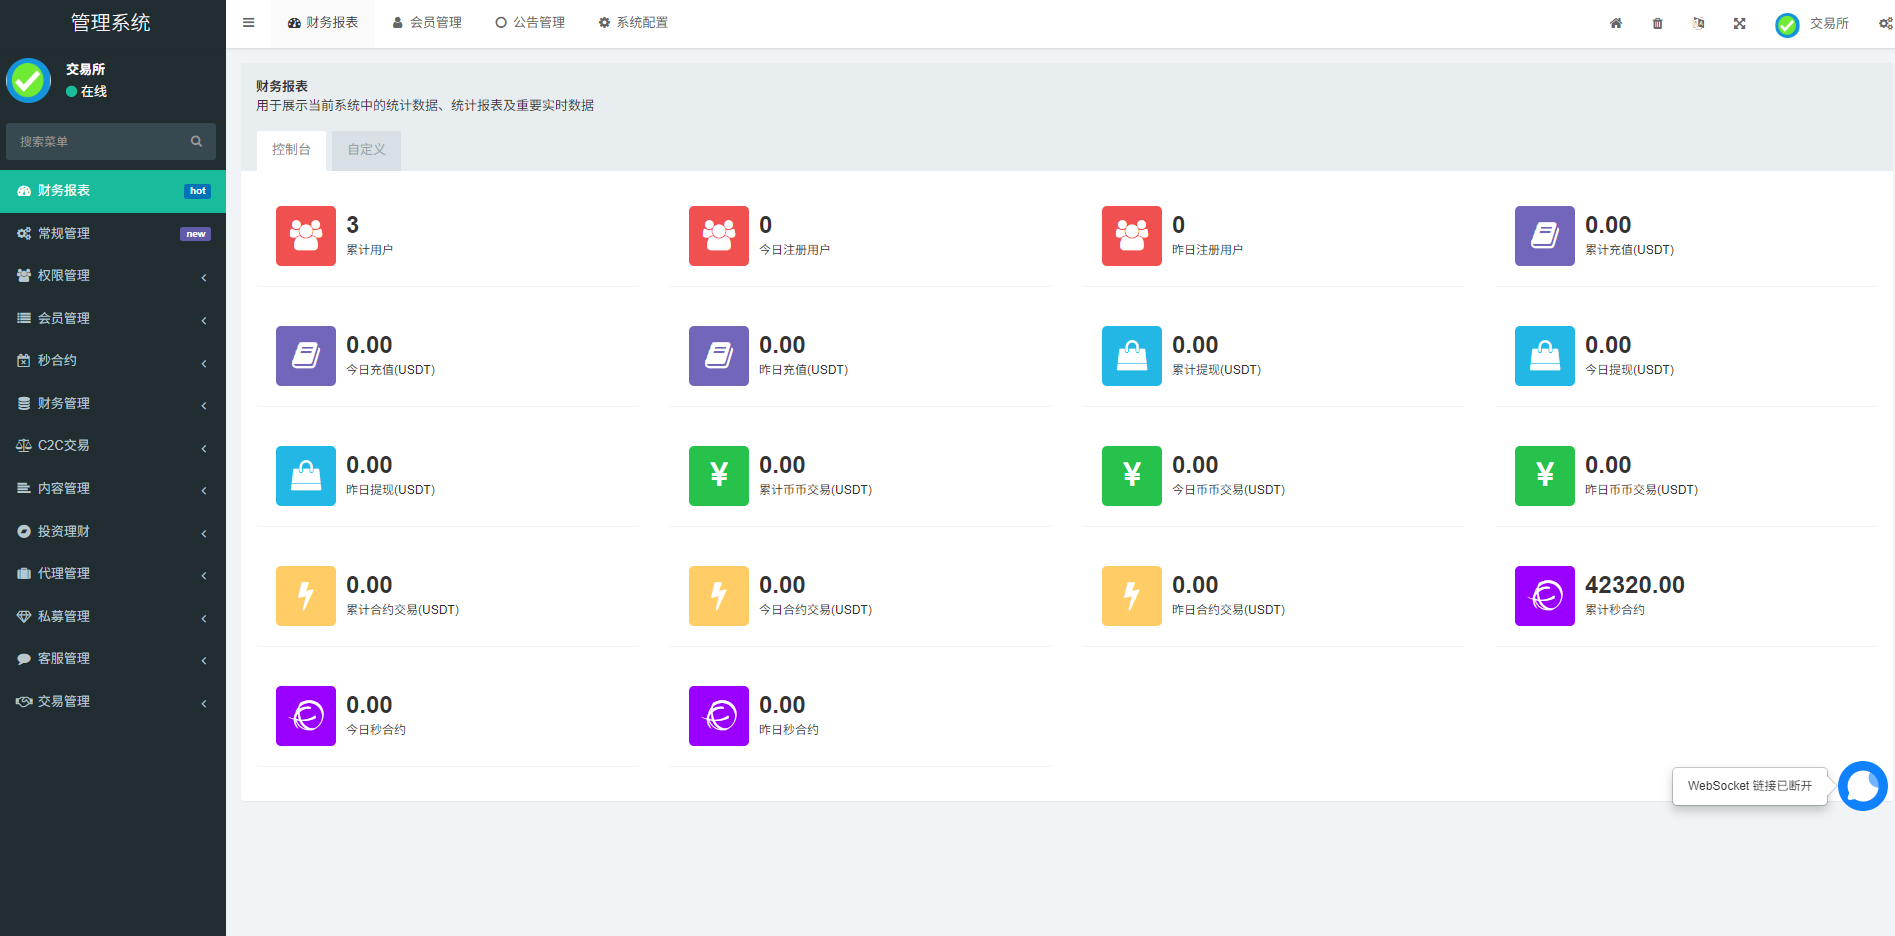Click the 累计币币交易 green yen icon

coord(719,476)
